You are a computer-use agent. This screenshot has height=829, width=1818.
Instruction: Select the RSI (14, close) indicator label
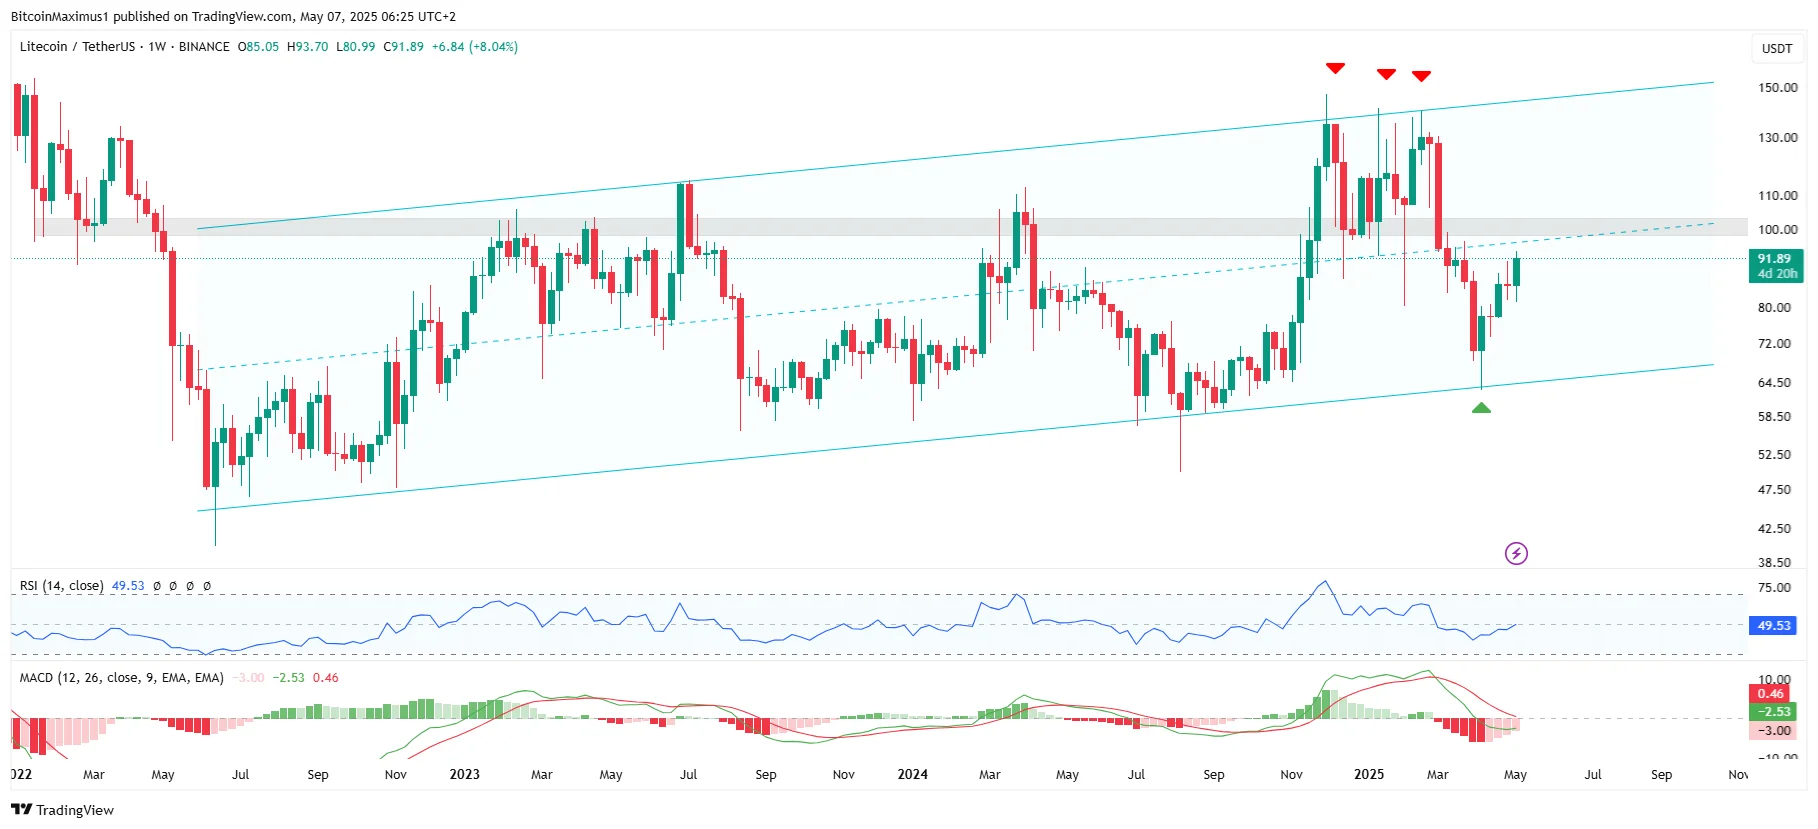click(x=61, y=586)
